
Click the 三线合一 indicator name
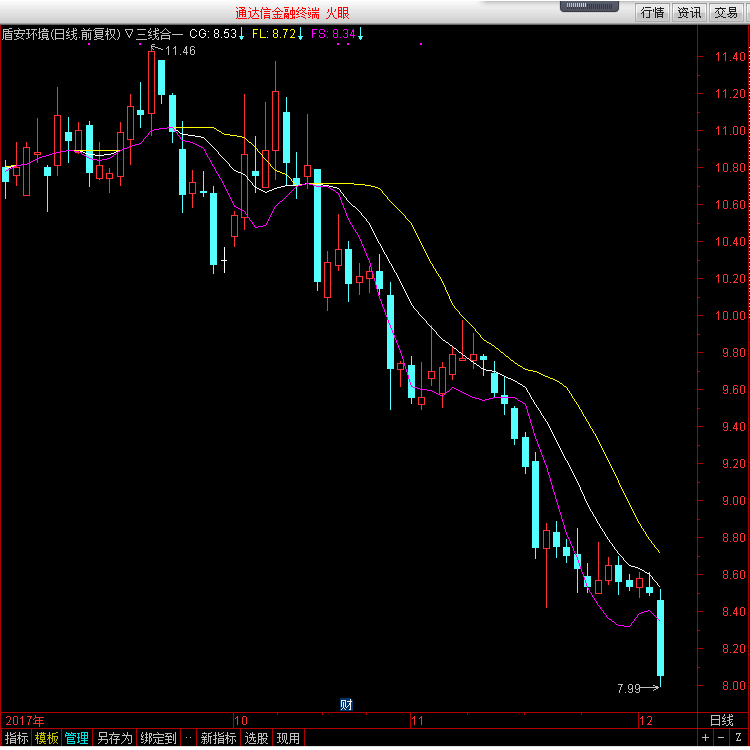[160, 34]
